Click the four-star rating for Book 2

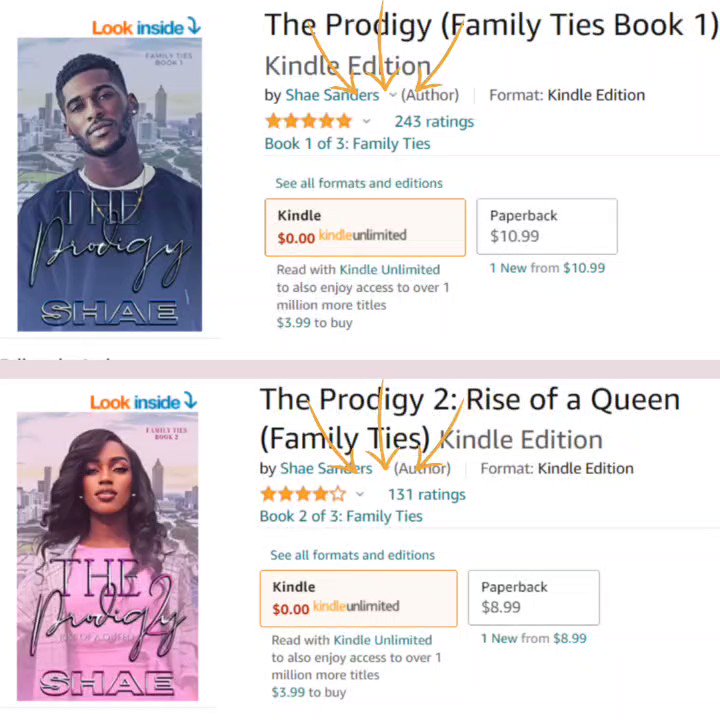pos(304,495)
